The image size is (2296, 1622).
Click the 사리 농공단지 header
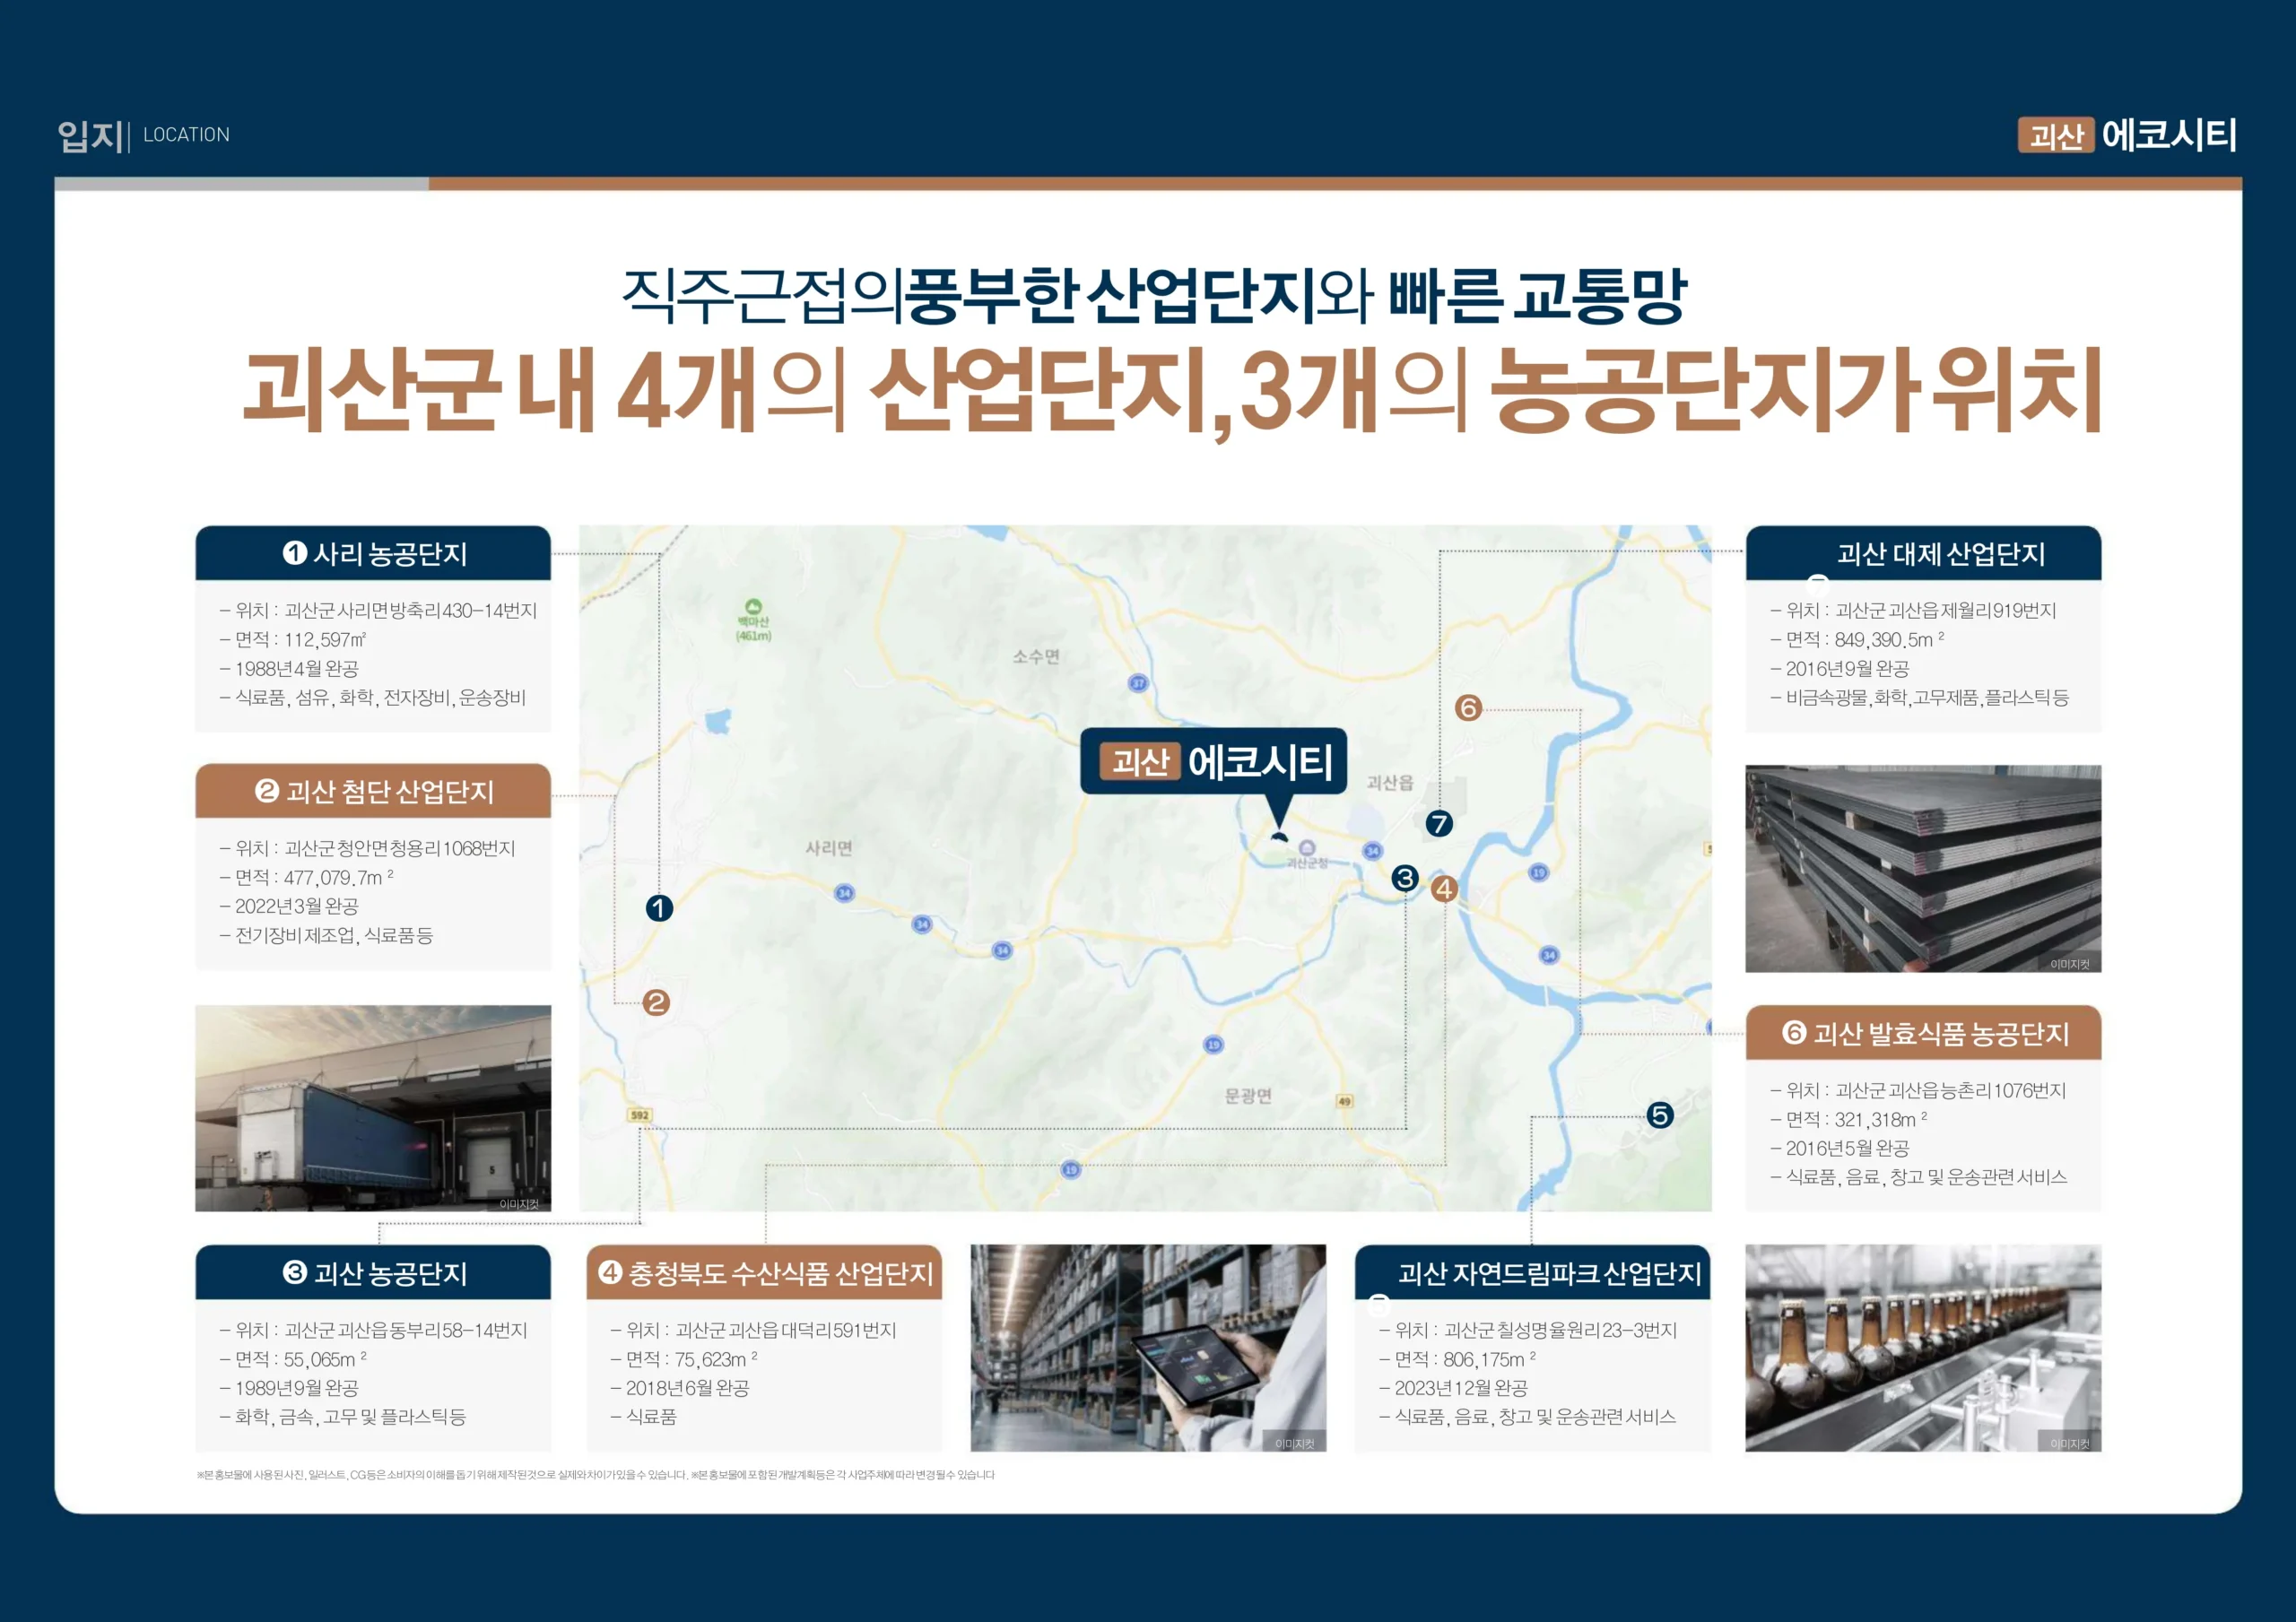point(373,553)
